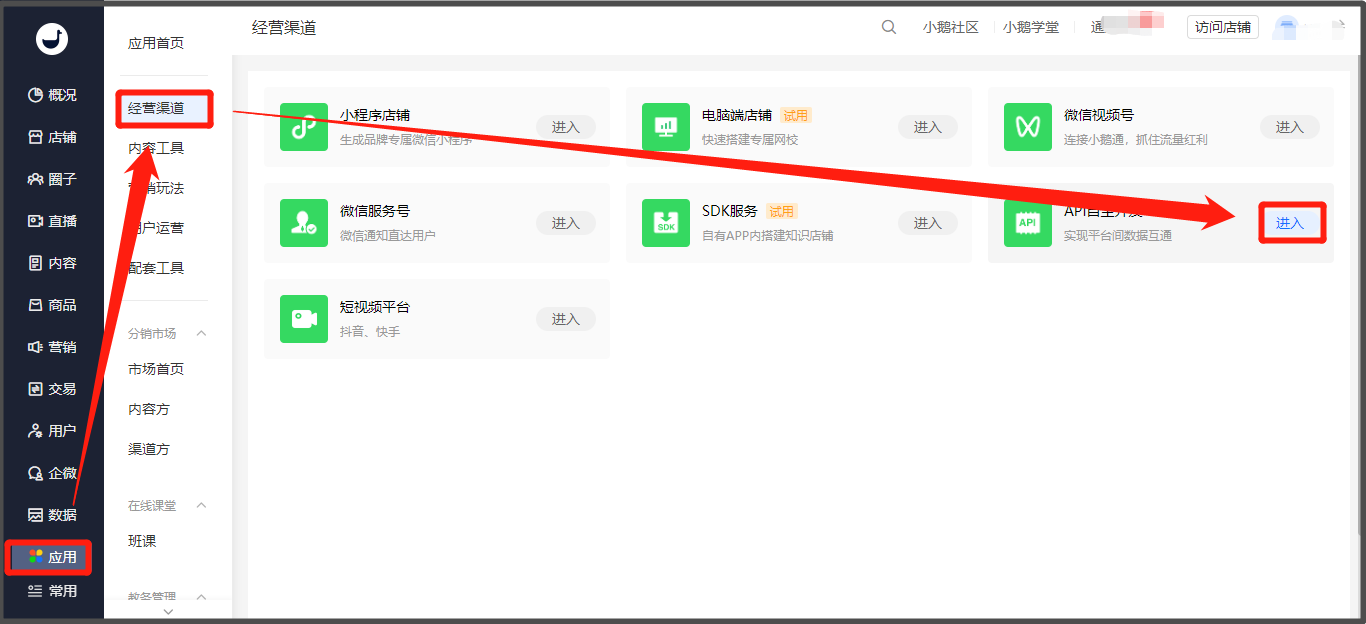Viewport: 1366px width, 624px height.
Task: Click the Xiaoe-tech logo at top left
Action: pos(51,39)
